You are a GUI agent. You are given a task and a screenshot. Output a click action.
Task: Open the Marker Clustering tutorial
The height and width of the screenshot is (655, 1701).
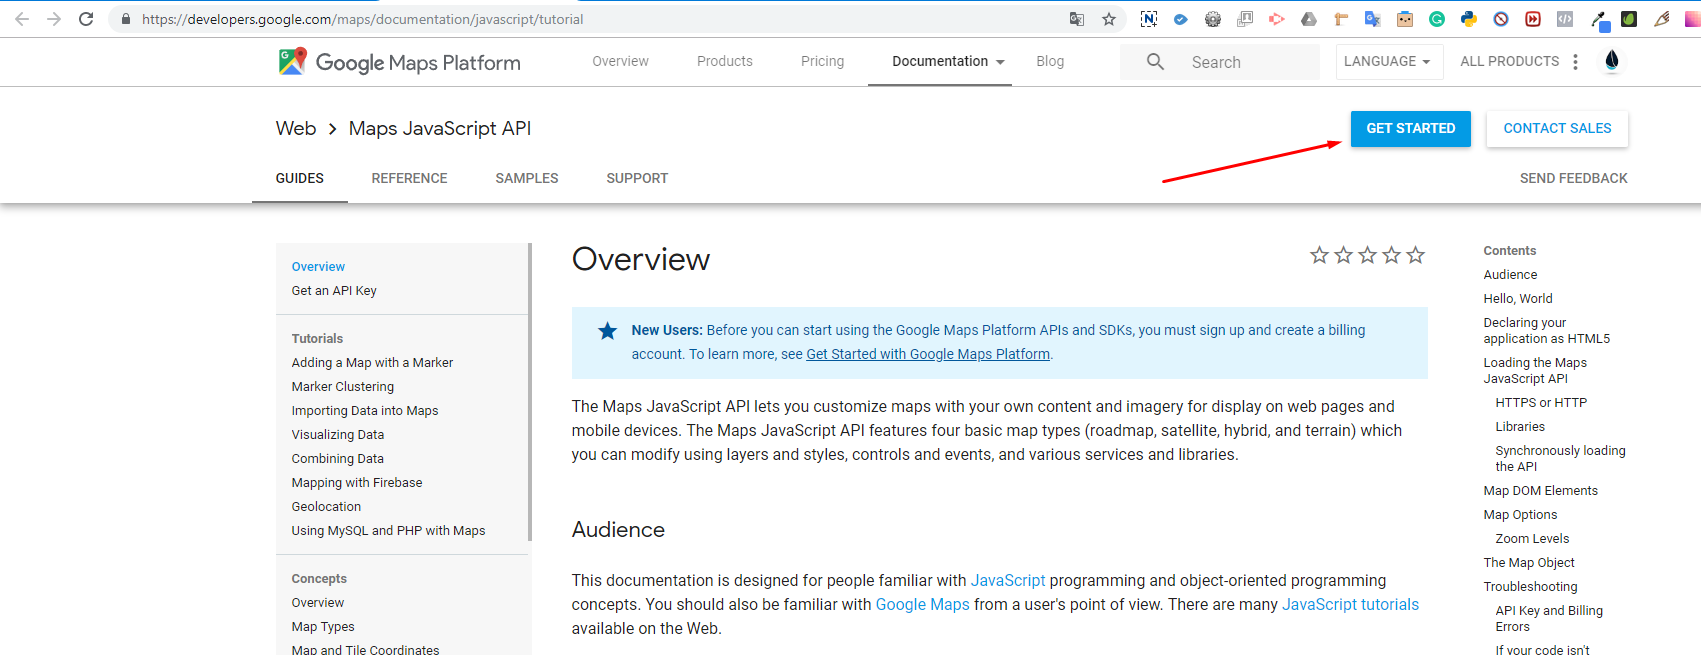pos(343,387)
